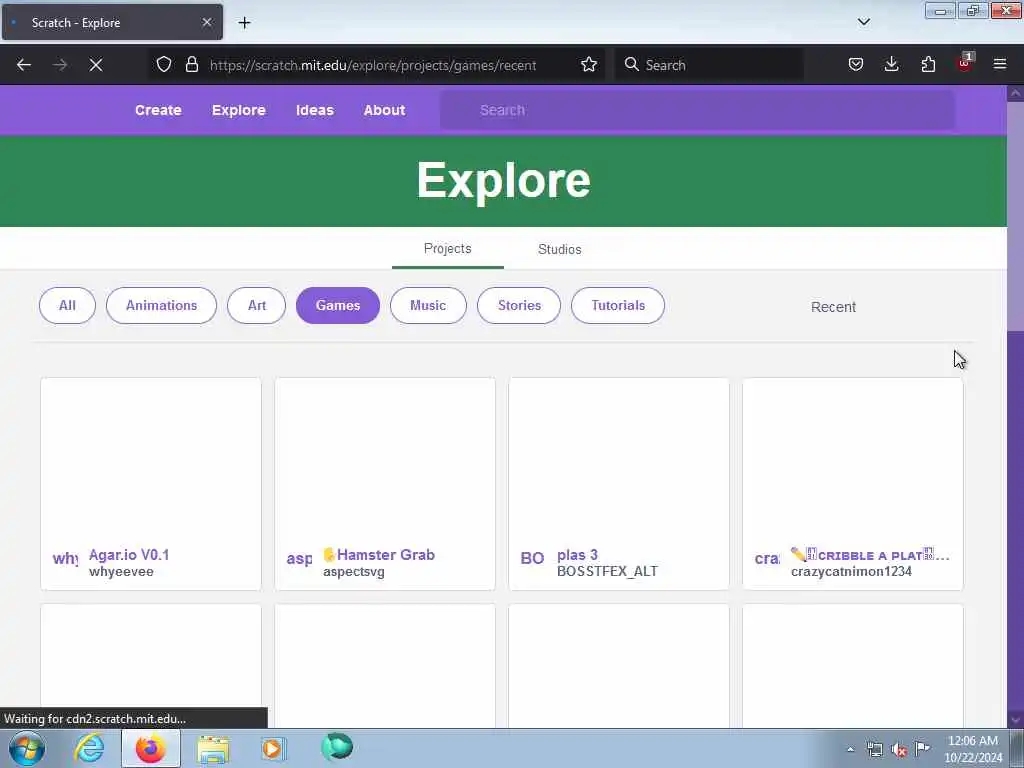Open the uBlock extension icon with badge
Screen dimensions: 1024x768
coord(965,63)
